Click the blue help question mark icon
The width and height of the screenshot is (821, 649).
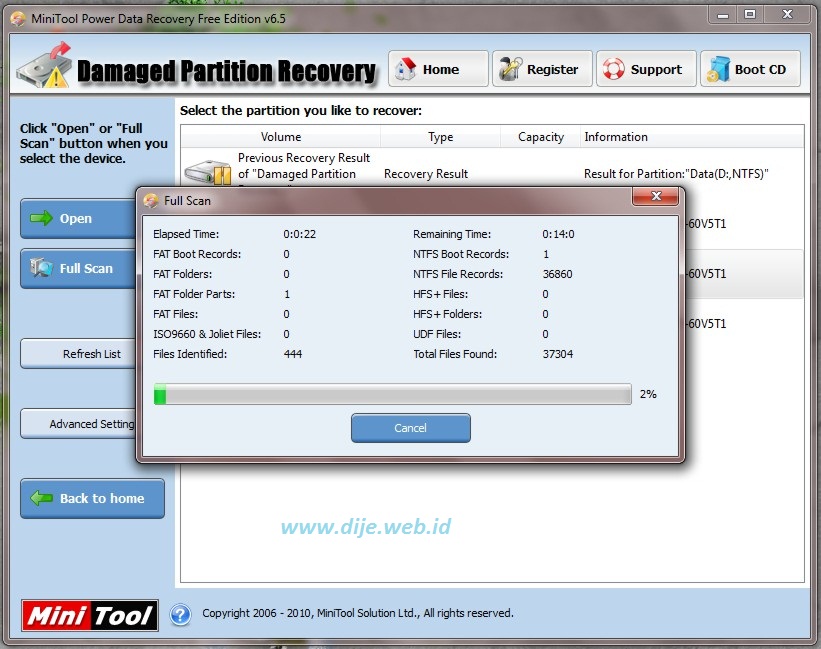tap(181, 614)
